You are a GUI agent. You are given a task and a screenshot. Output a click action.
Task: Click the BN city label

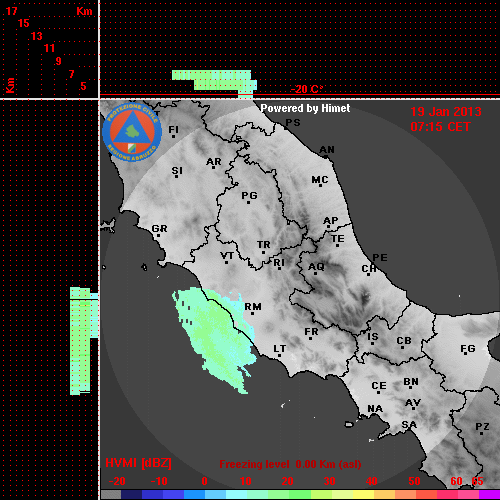(x=411, y=382)
